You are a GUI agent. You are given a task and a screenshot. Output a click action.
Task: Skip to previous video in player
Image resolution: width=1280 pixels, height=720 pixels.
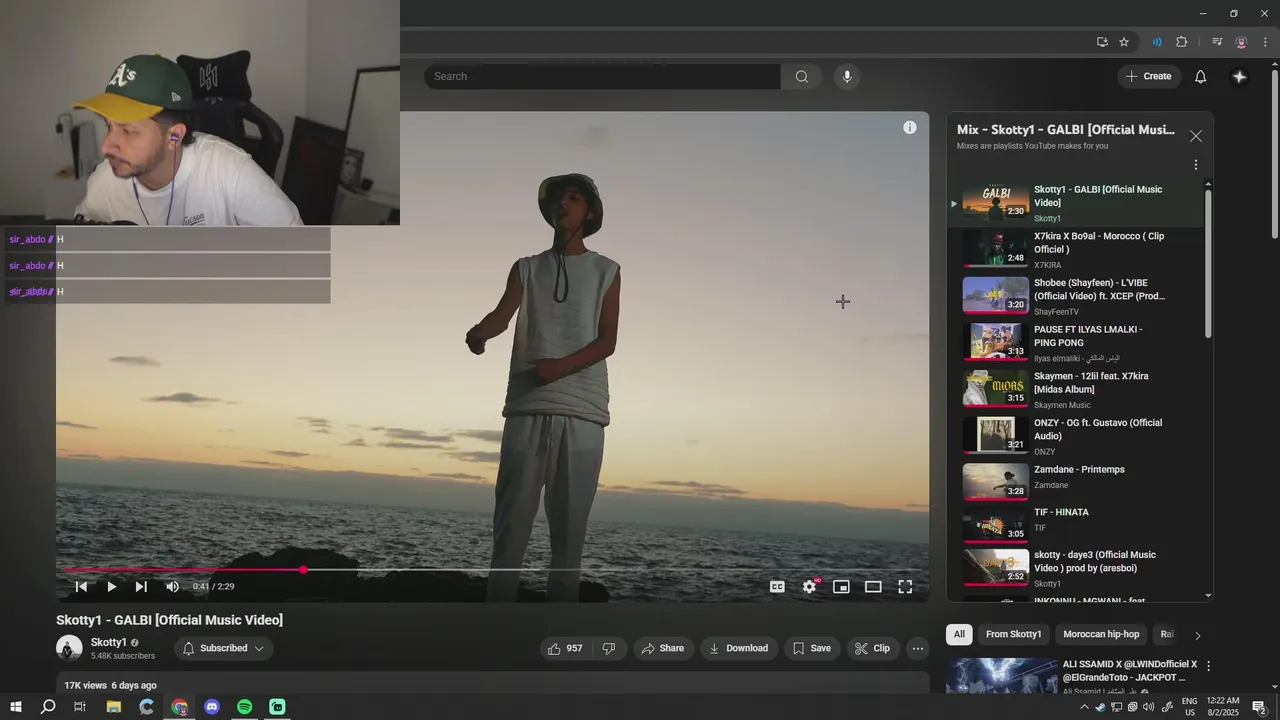[81, 587]
